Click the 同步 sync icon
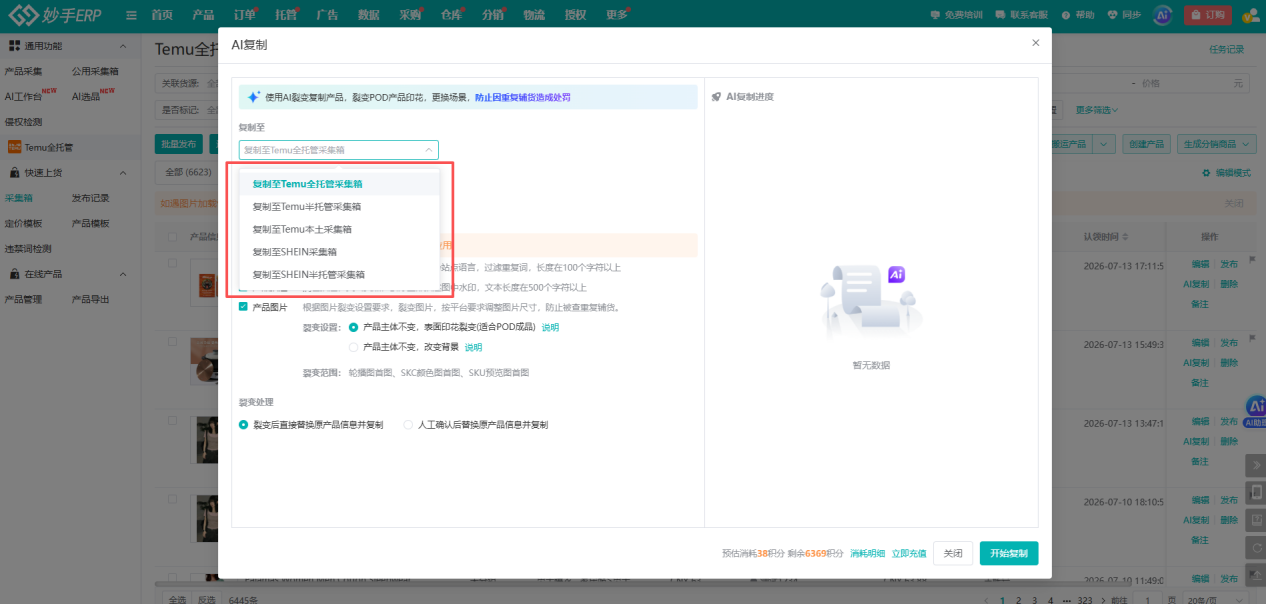Screen dimensions: 1266x604 (1114, 15)
